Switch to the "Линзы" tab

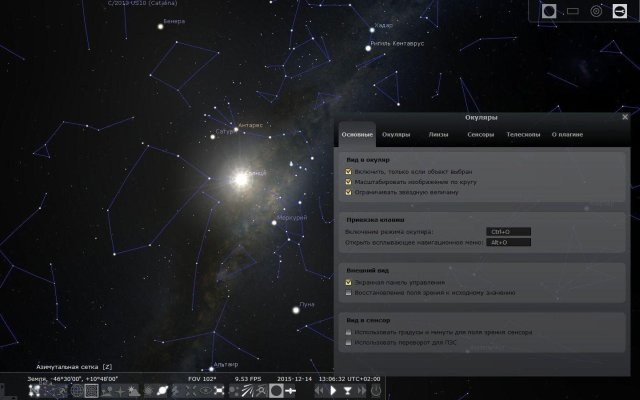pyautogui.click(x=438, y=133)
